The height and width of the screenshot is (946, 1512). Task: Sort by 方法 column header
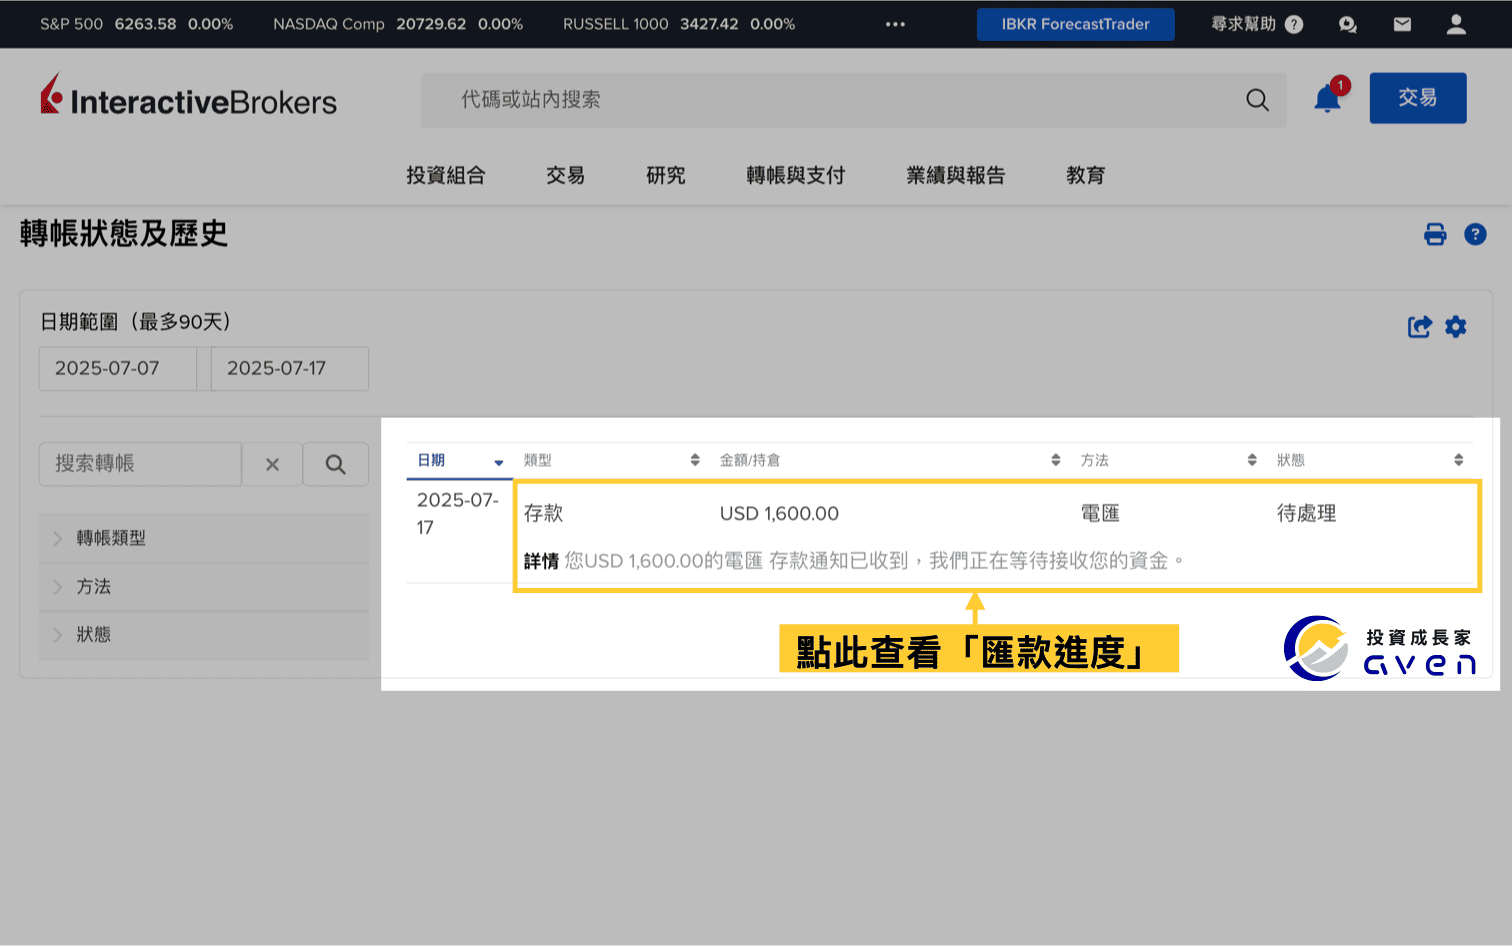point(1168,460)
